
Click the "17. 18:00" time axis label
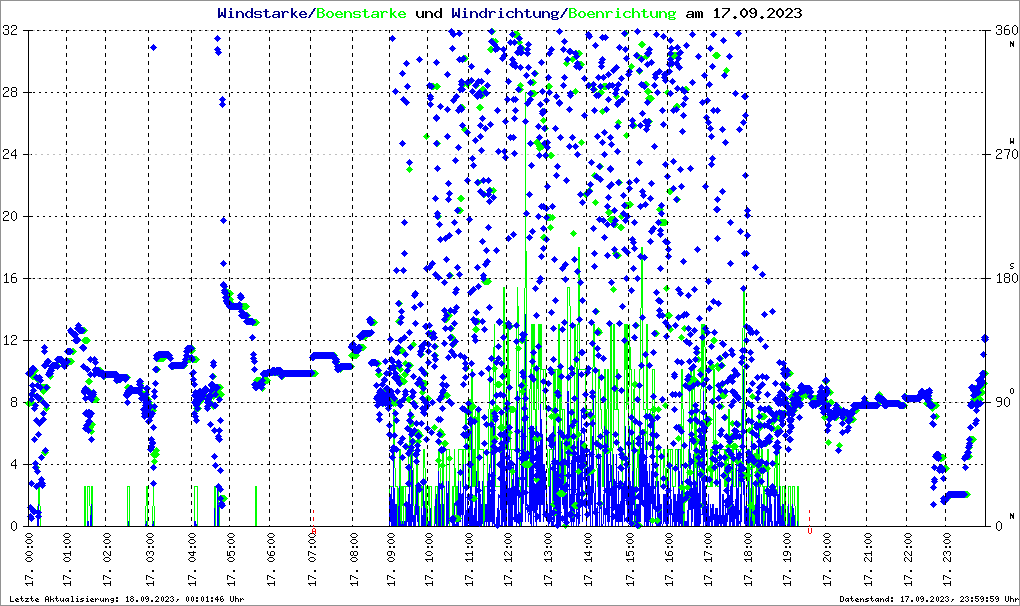(748, 559)
